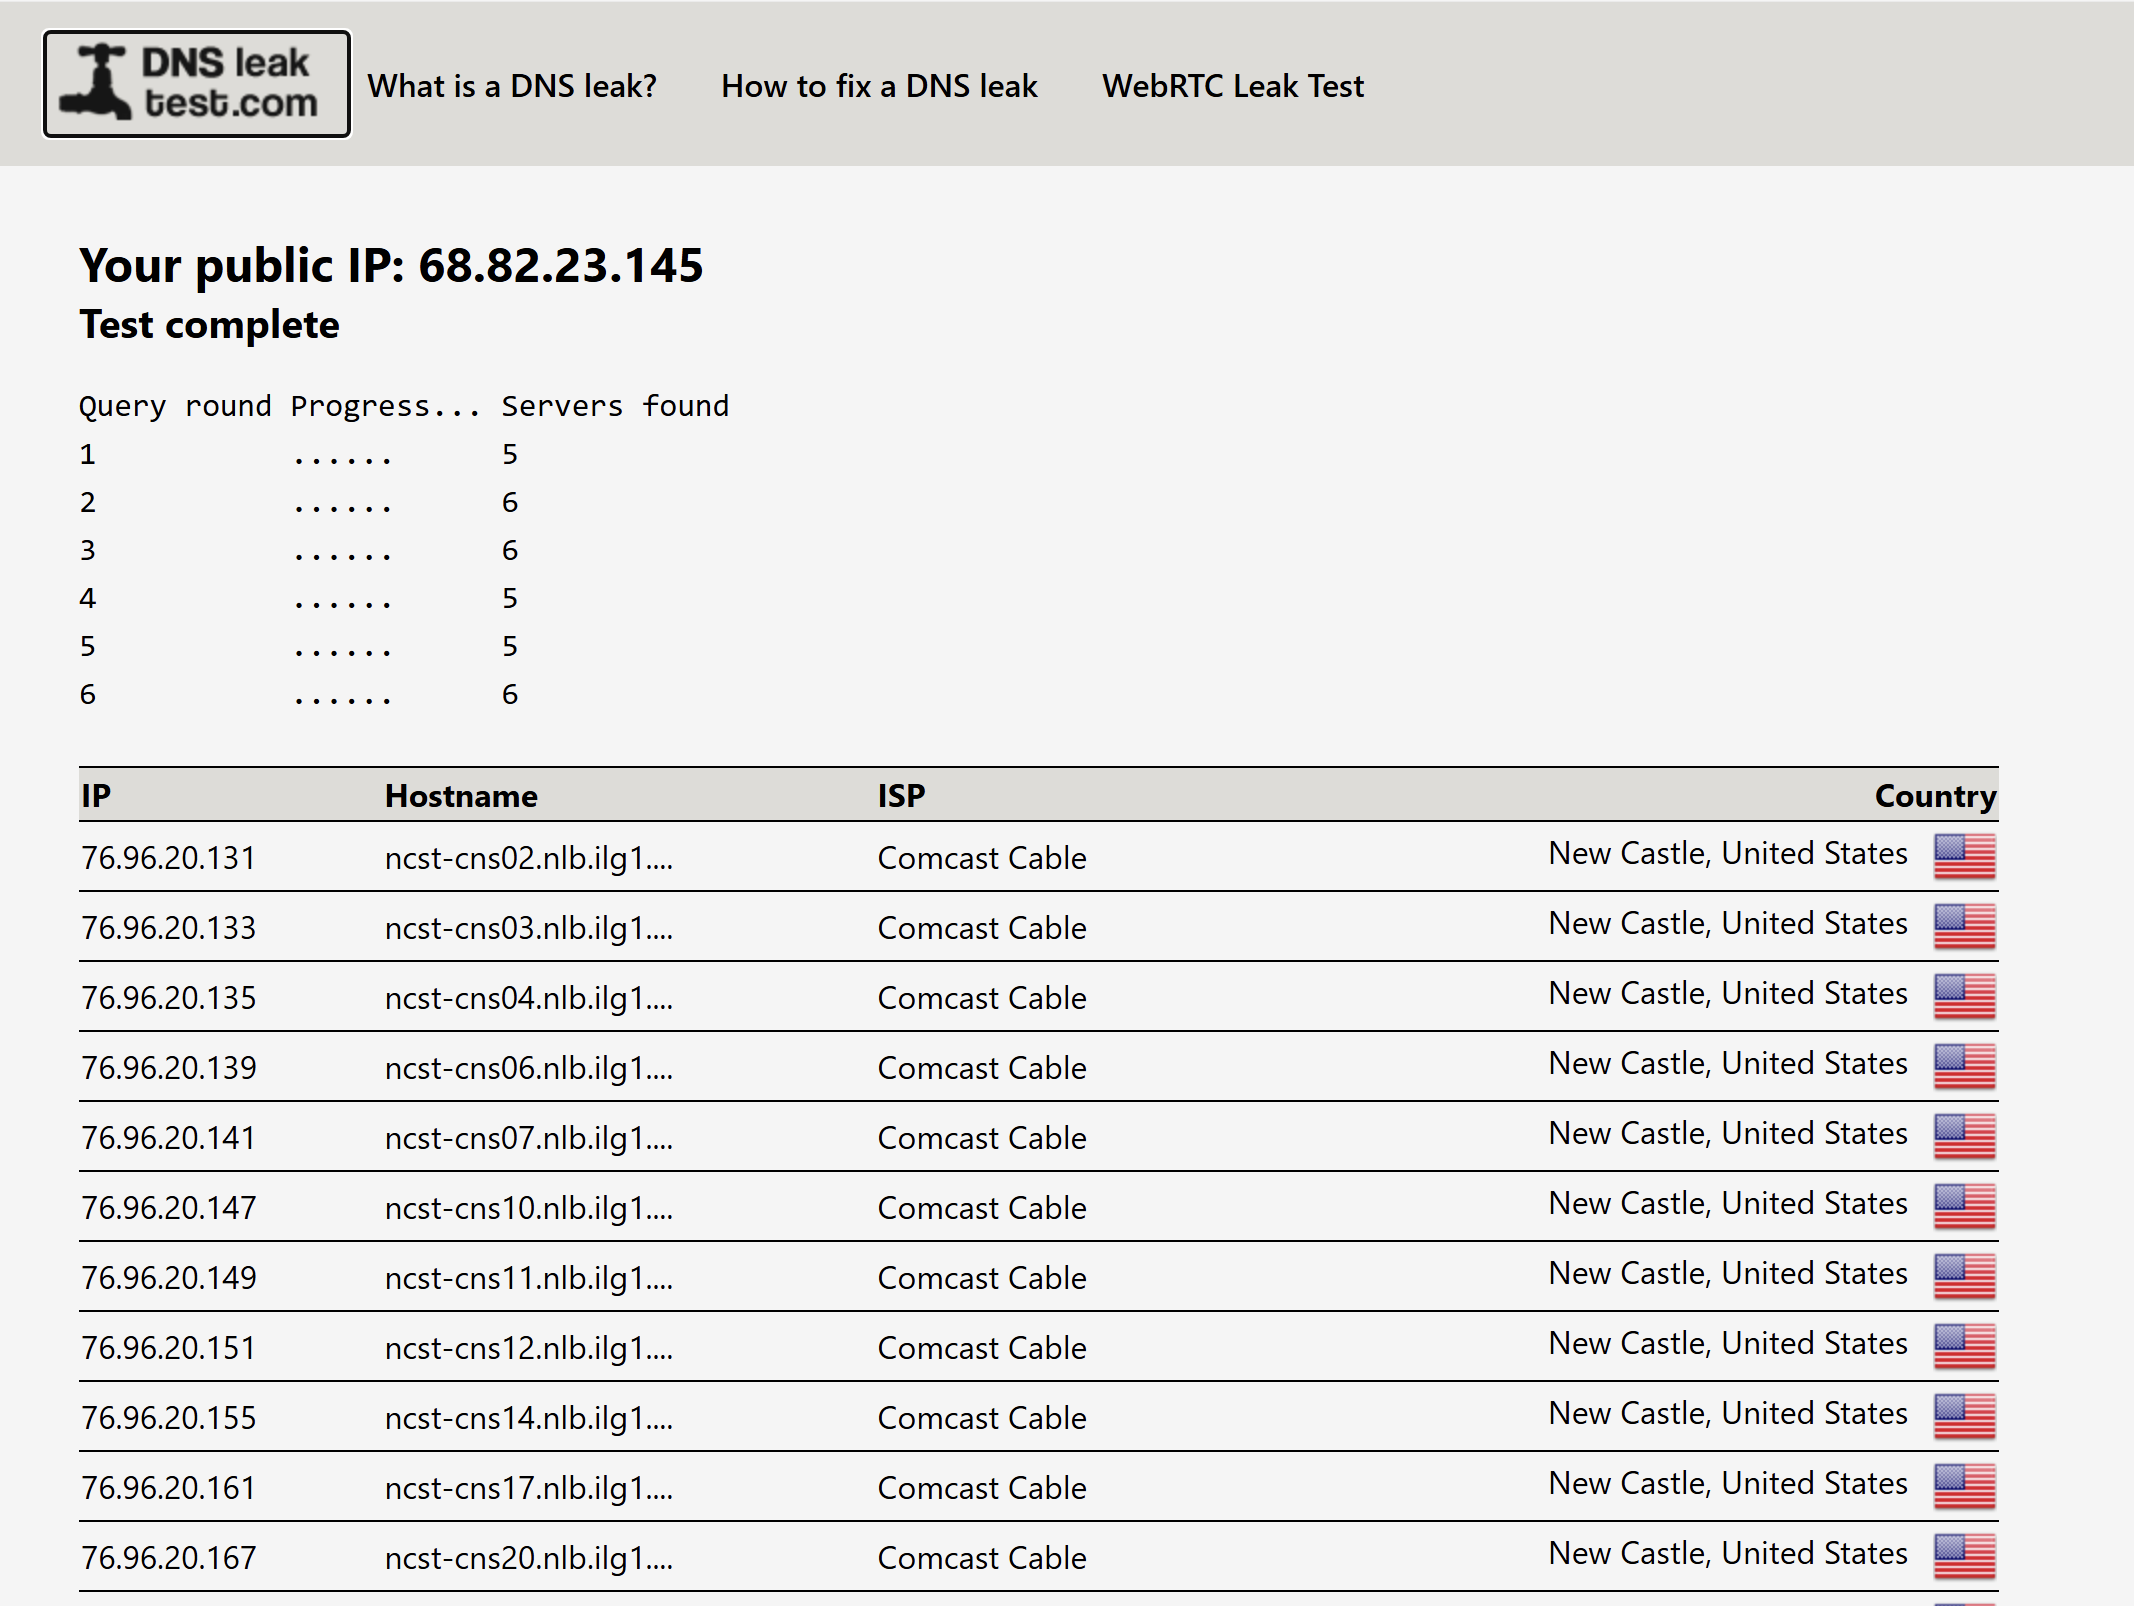2134x1606 pixels.
Task: Click the public IP 68.82.23.145 heading
Action: pyautogui.click(x=391, y=265)
